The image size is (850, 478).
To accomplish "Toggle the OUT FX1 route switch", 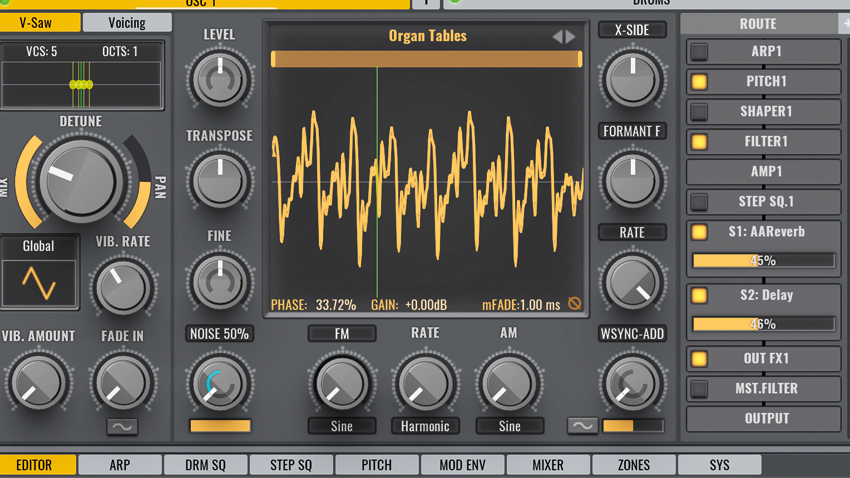I will tap(699, 359).
